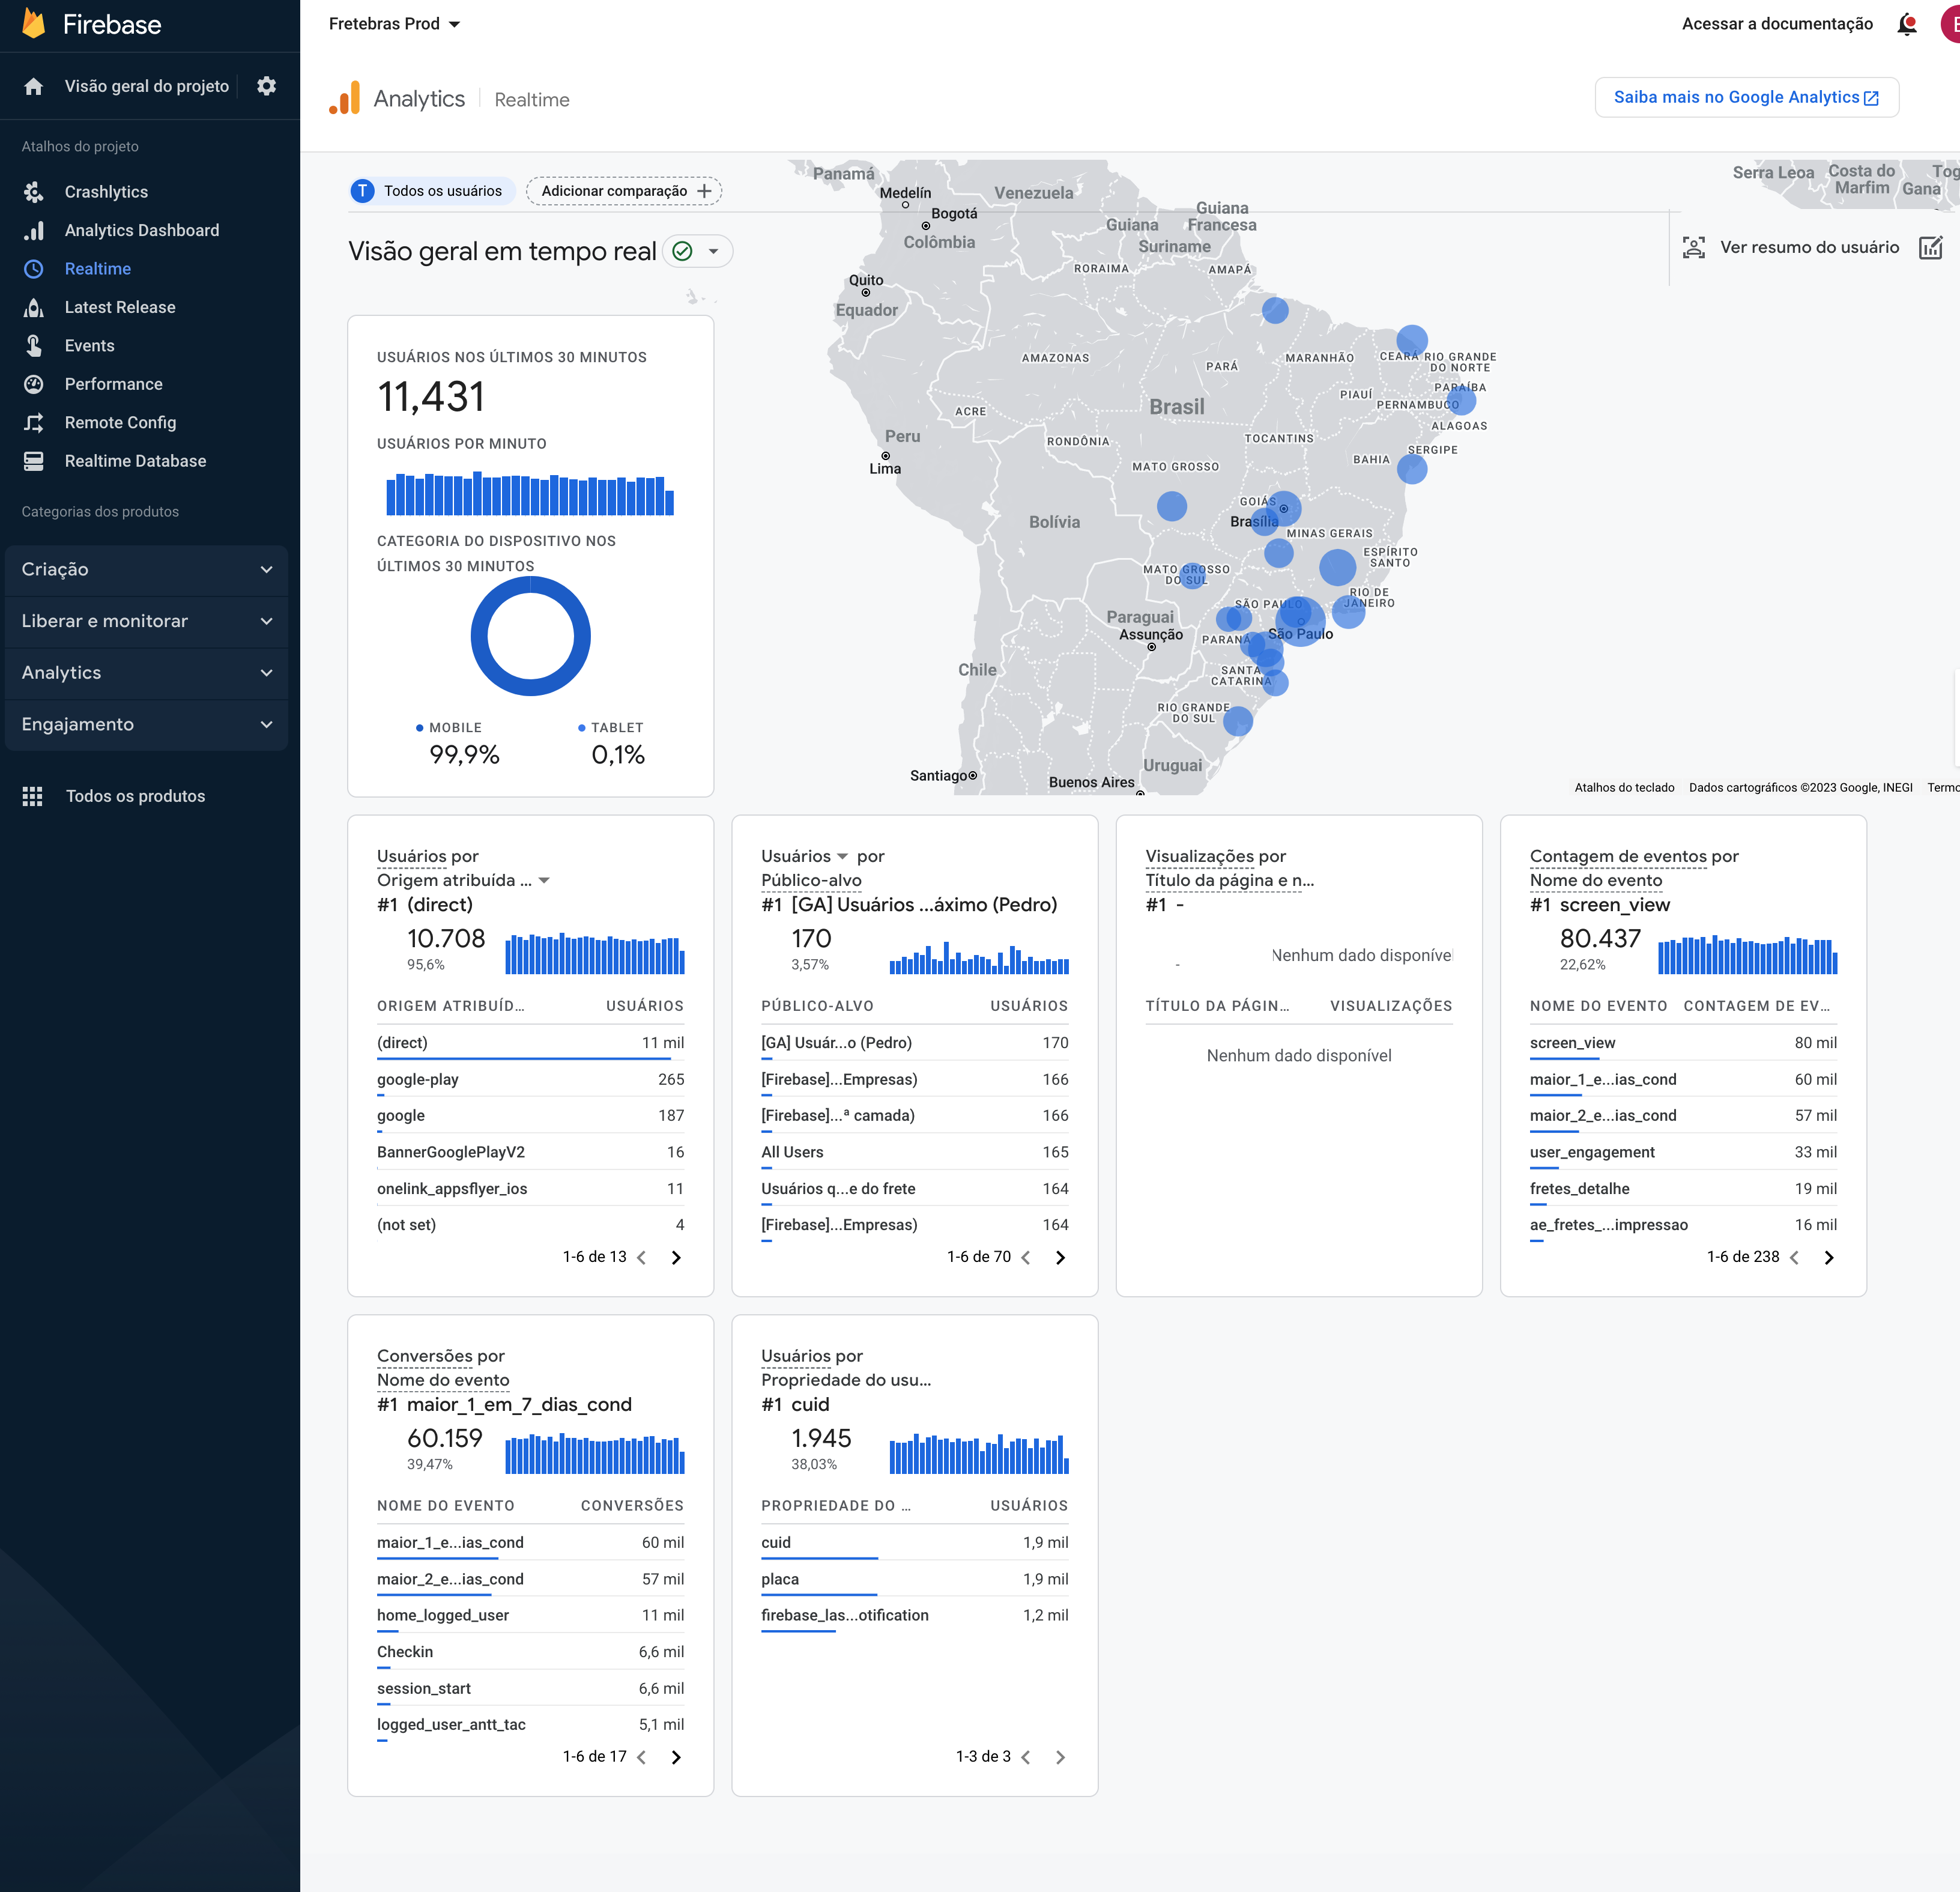Click the session_start conversion row
This screenshot has width=1960, height=1892.
[x=530, y=1688]
